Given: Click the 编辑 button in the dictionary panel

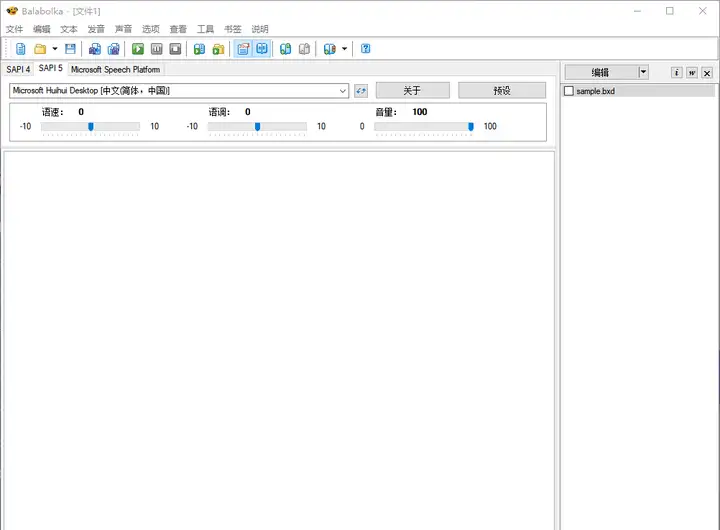Looking at the screenshot, I should (x=601, y=72).
